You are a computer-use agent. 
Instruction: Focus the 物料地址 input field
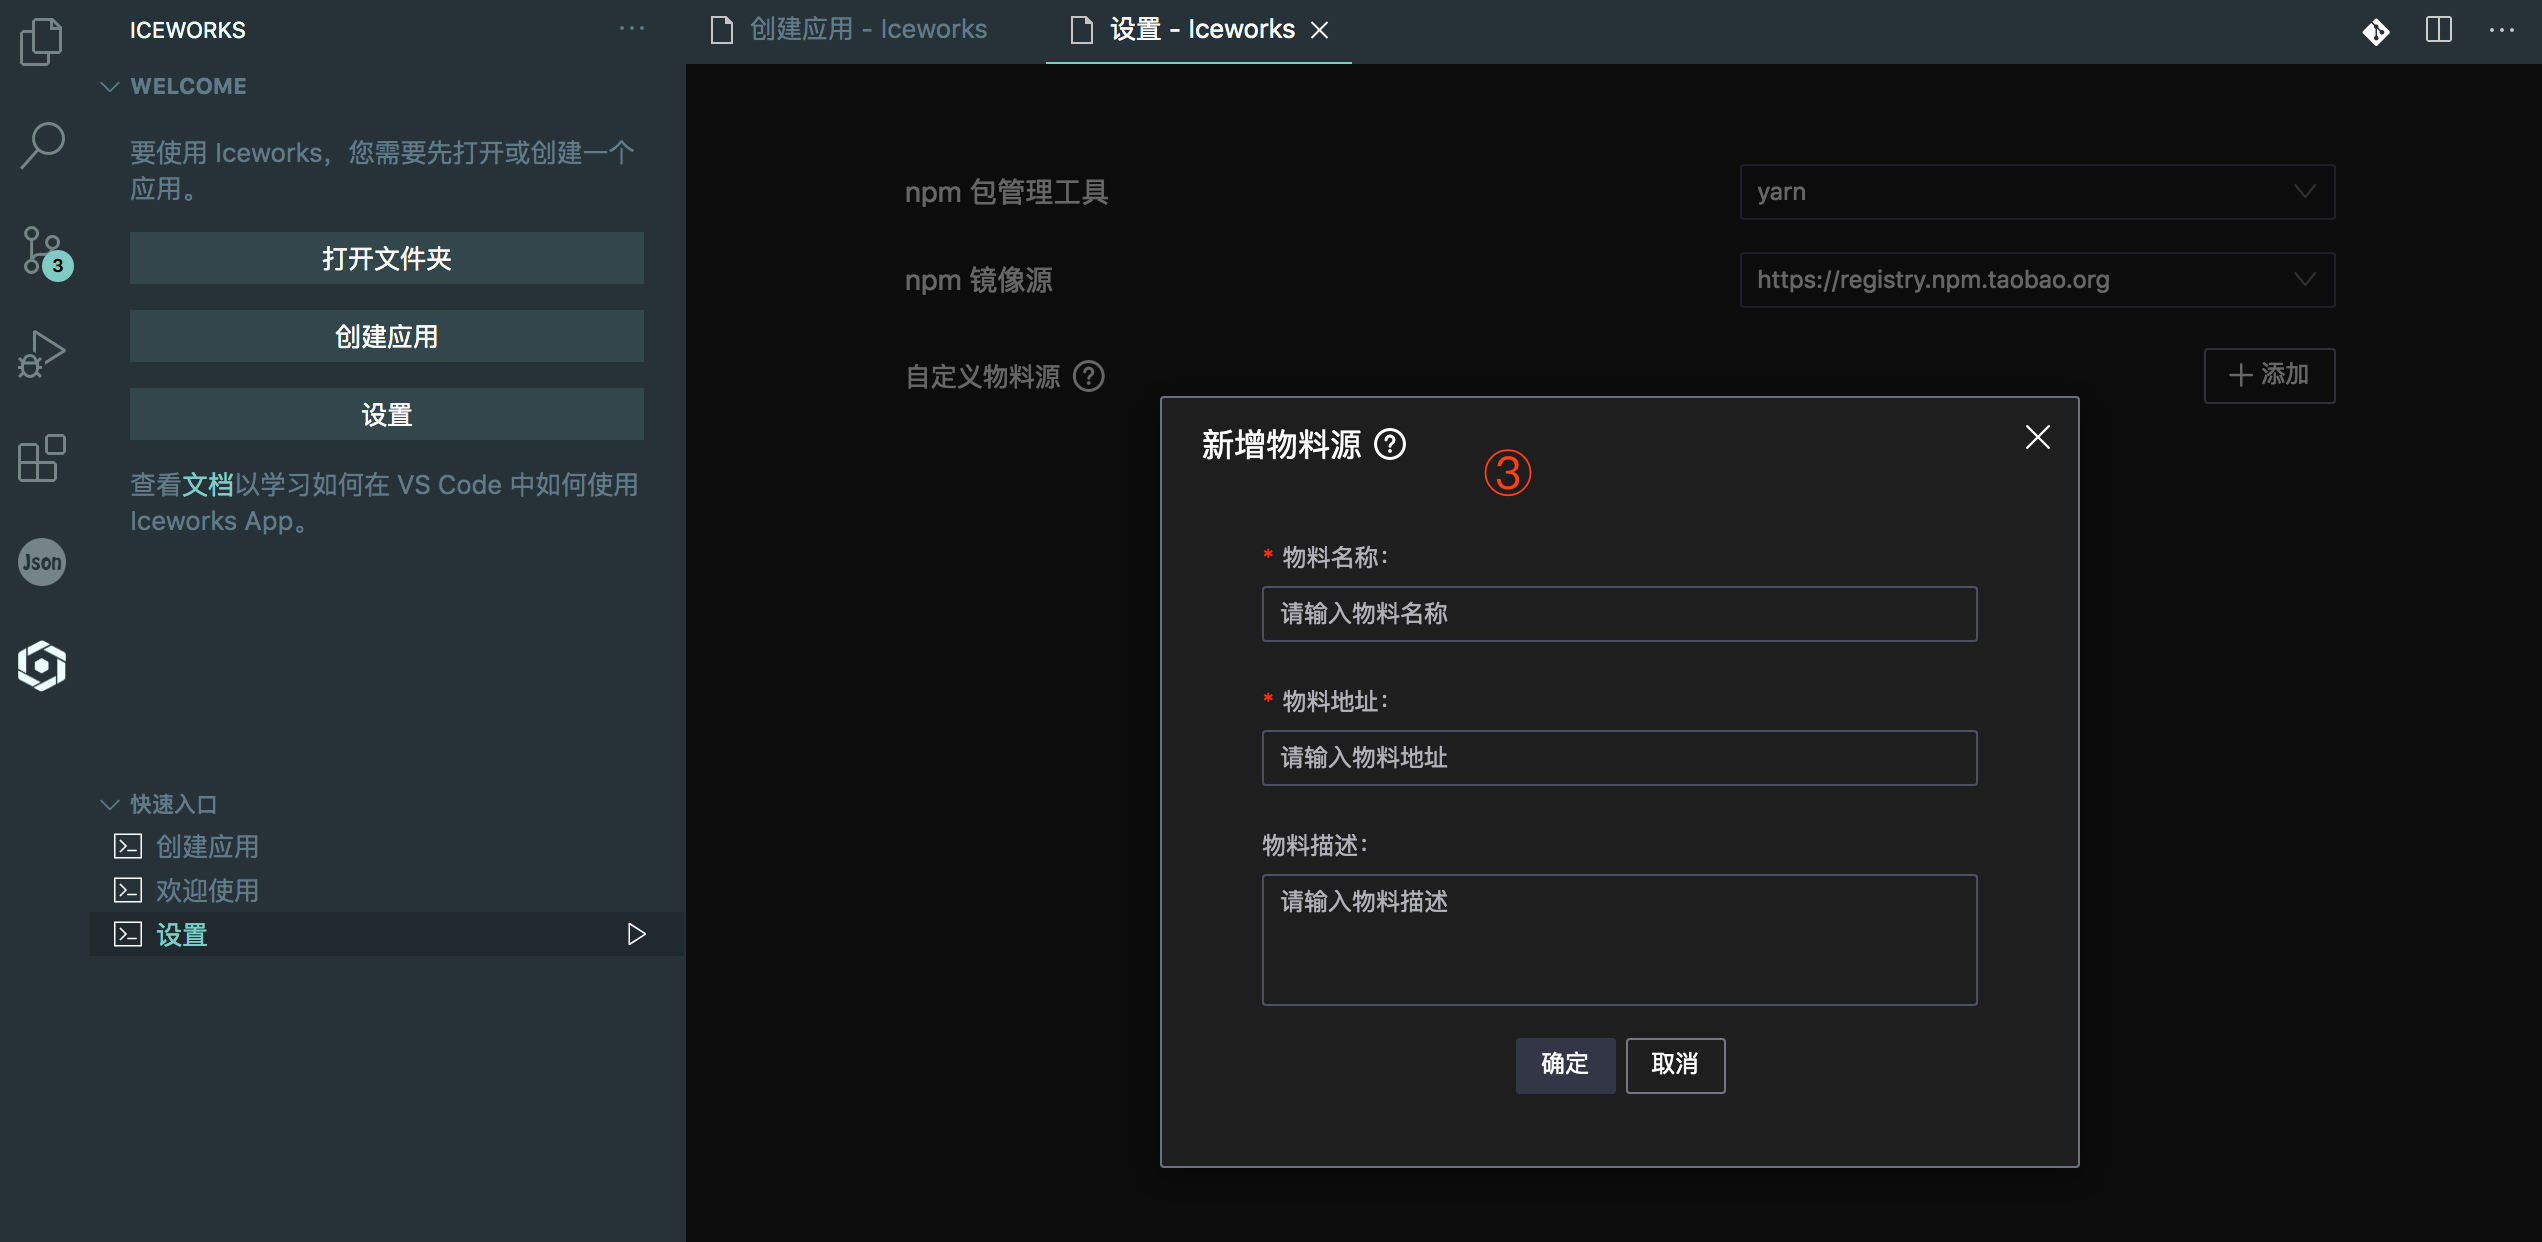tap(1619, 758)
